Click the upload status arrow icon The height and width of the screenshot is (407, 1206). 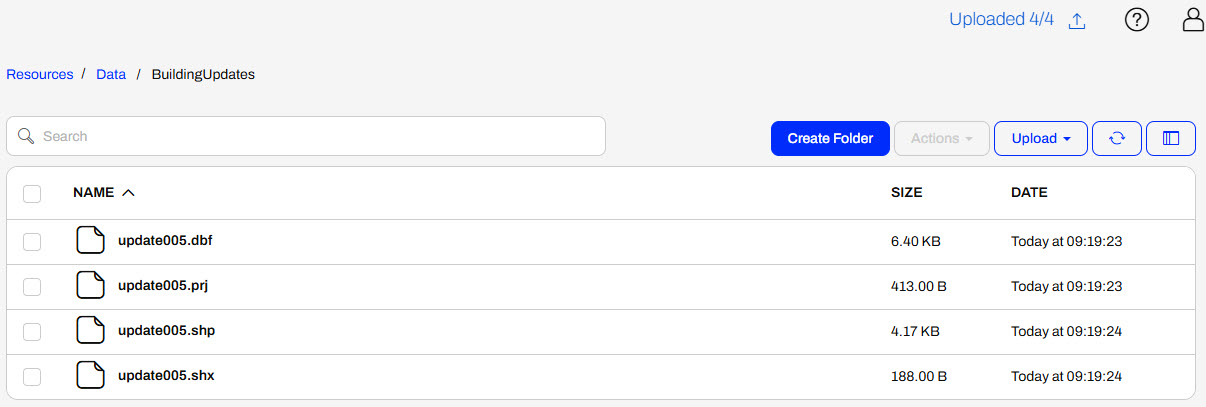pyautogui.click(x=1077, y=21)
